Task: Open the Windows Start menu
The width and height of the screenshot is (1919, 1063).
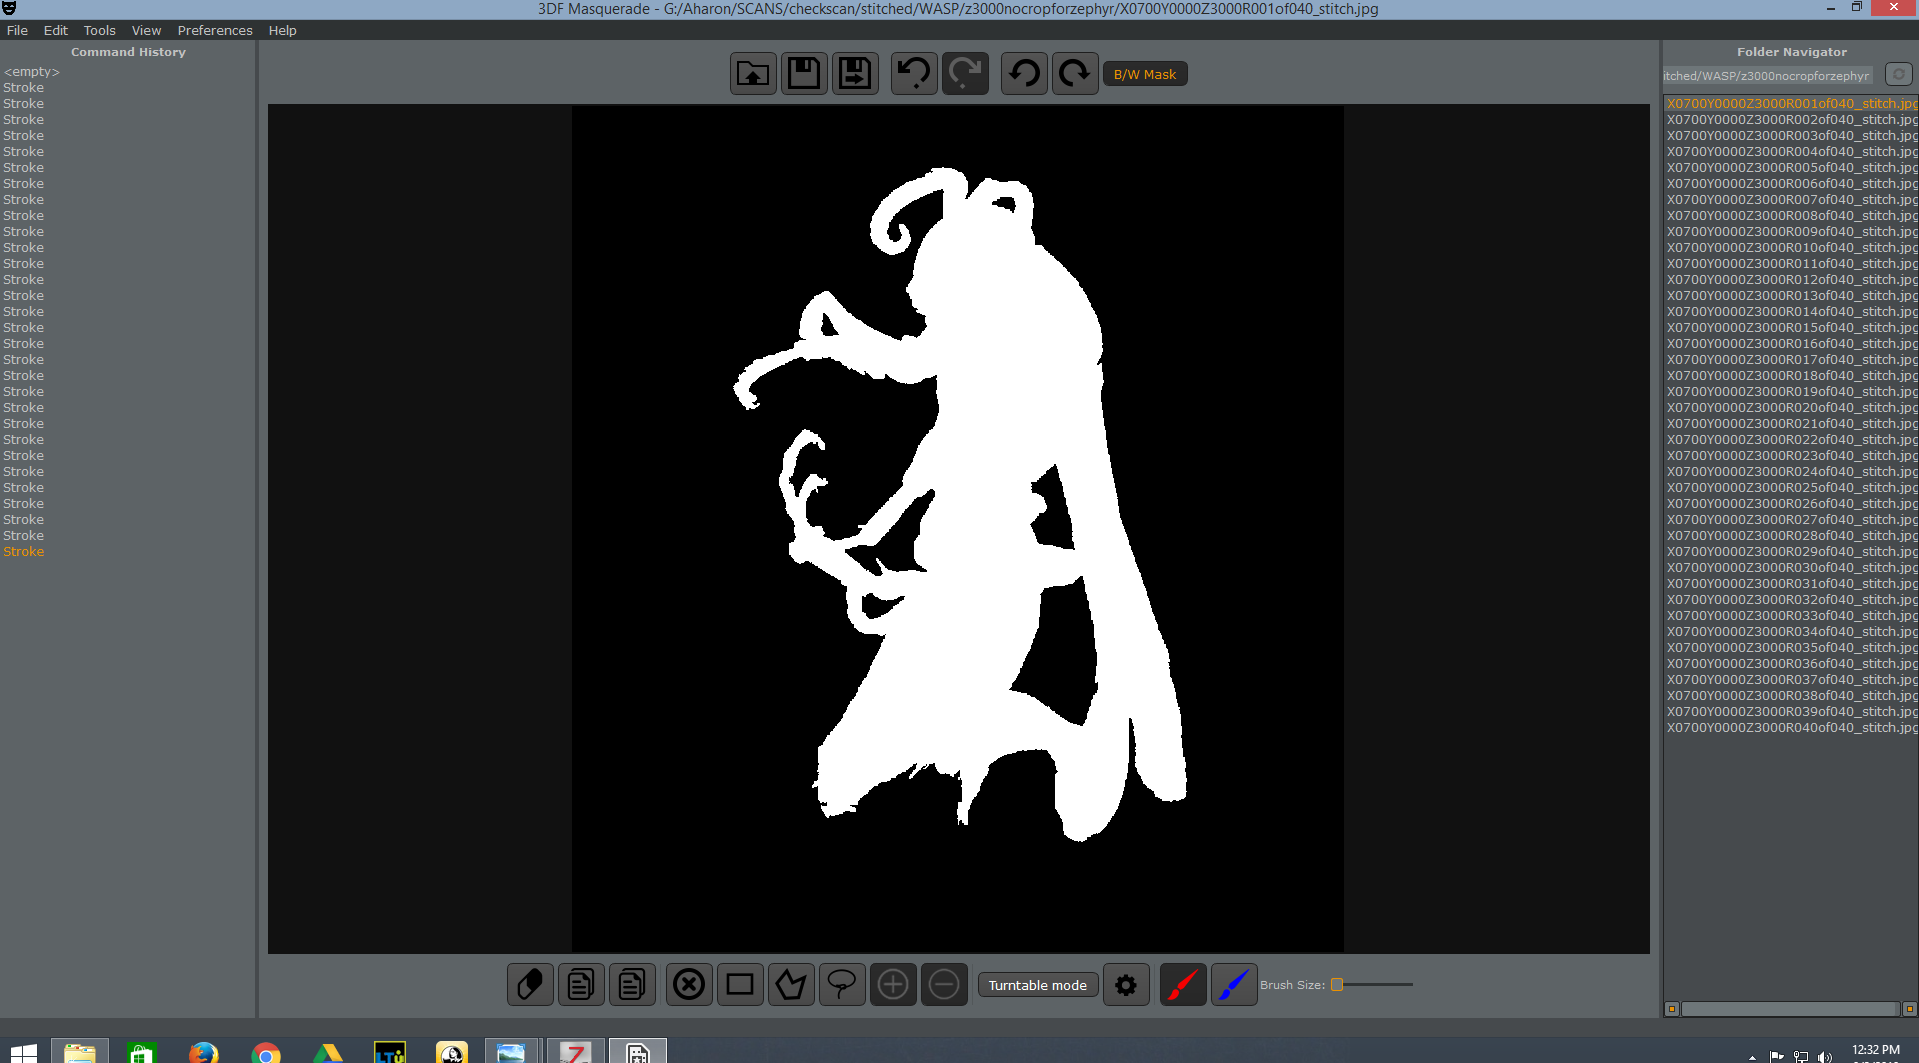Action: pyautogui.click(x=24, y=1052)
